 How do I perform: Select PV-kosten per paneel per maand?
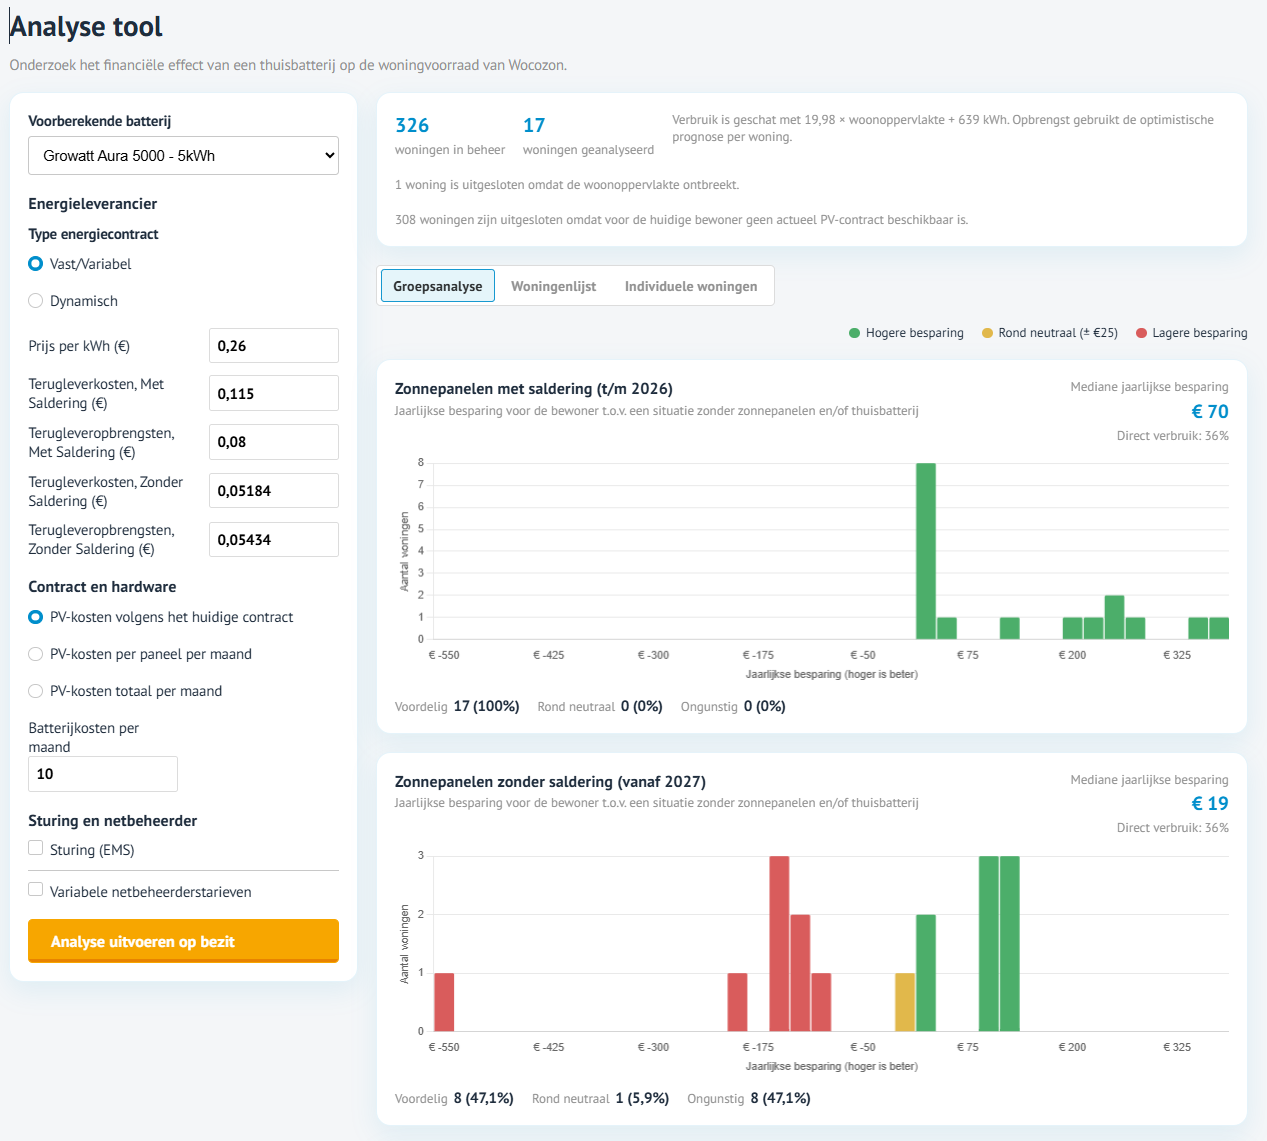[35, 654]
